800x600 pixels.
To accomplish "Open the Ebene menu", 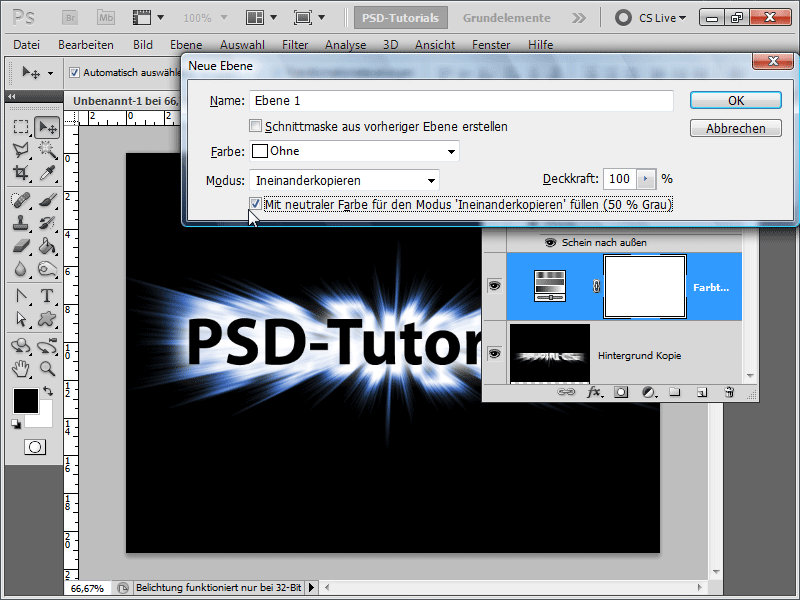I will tap(186, 45).
